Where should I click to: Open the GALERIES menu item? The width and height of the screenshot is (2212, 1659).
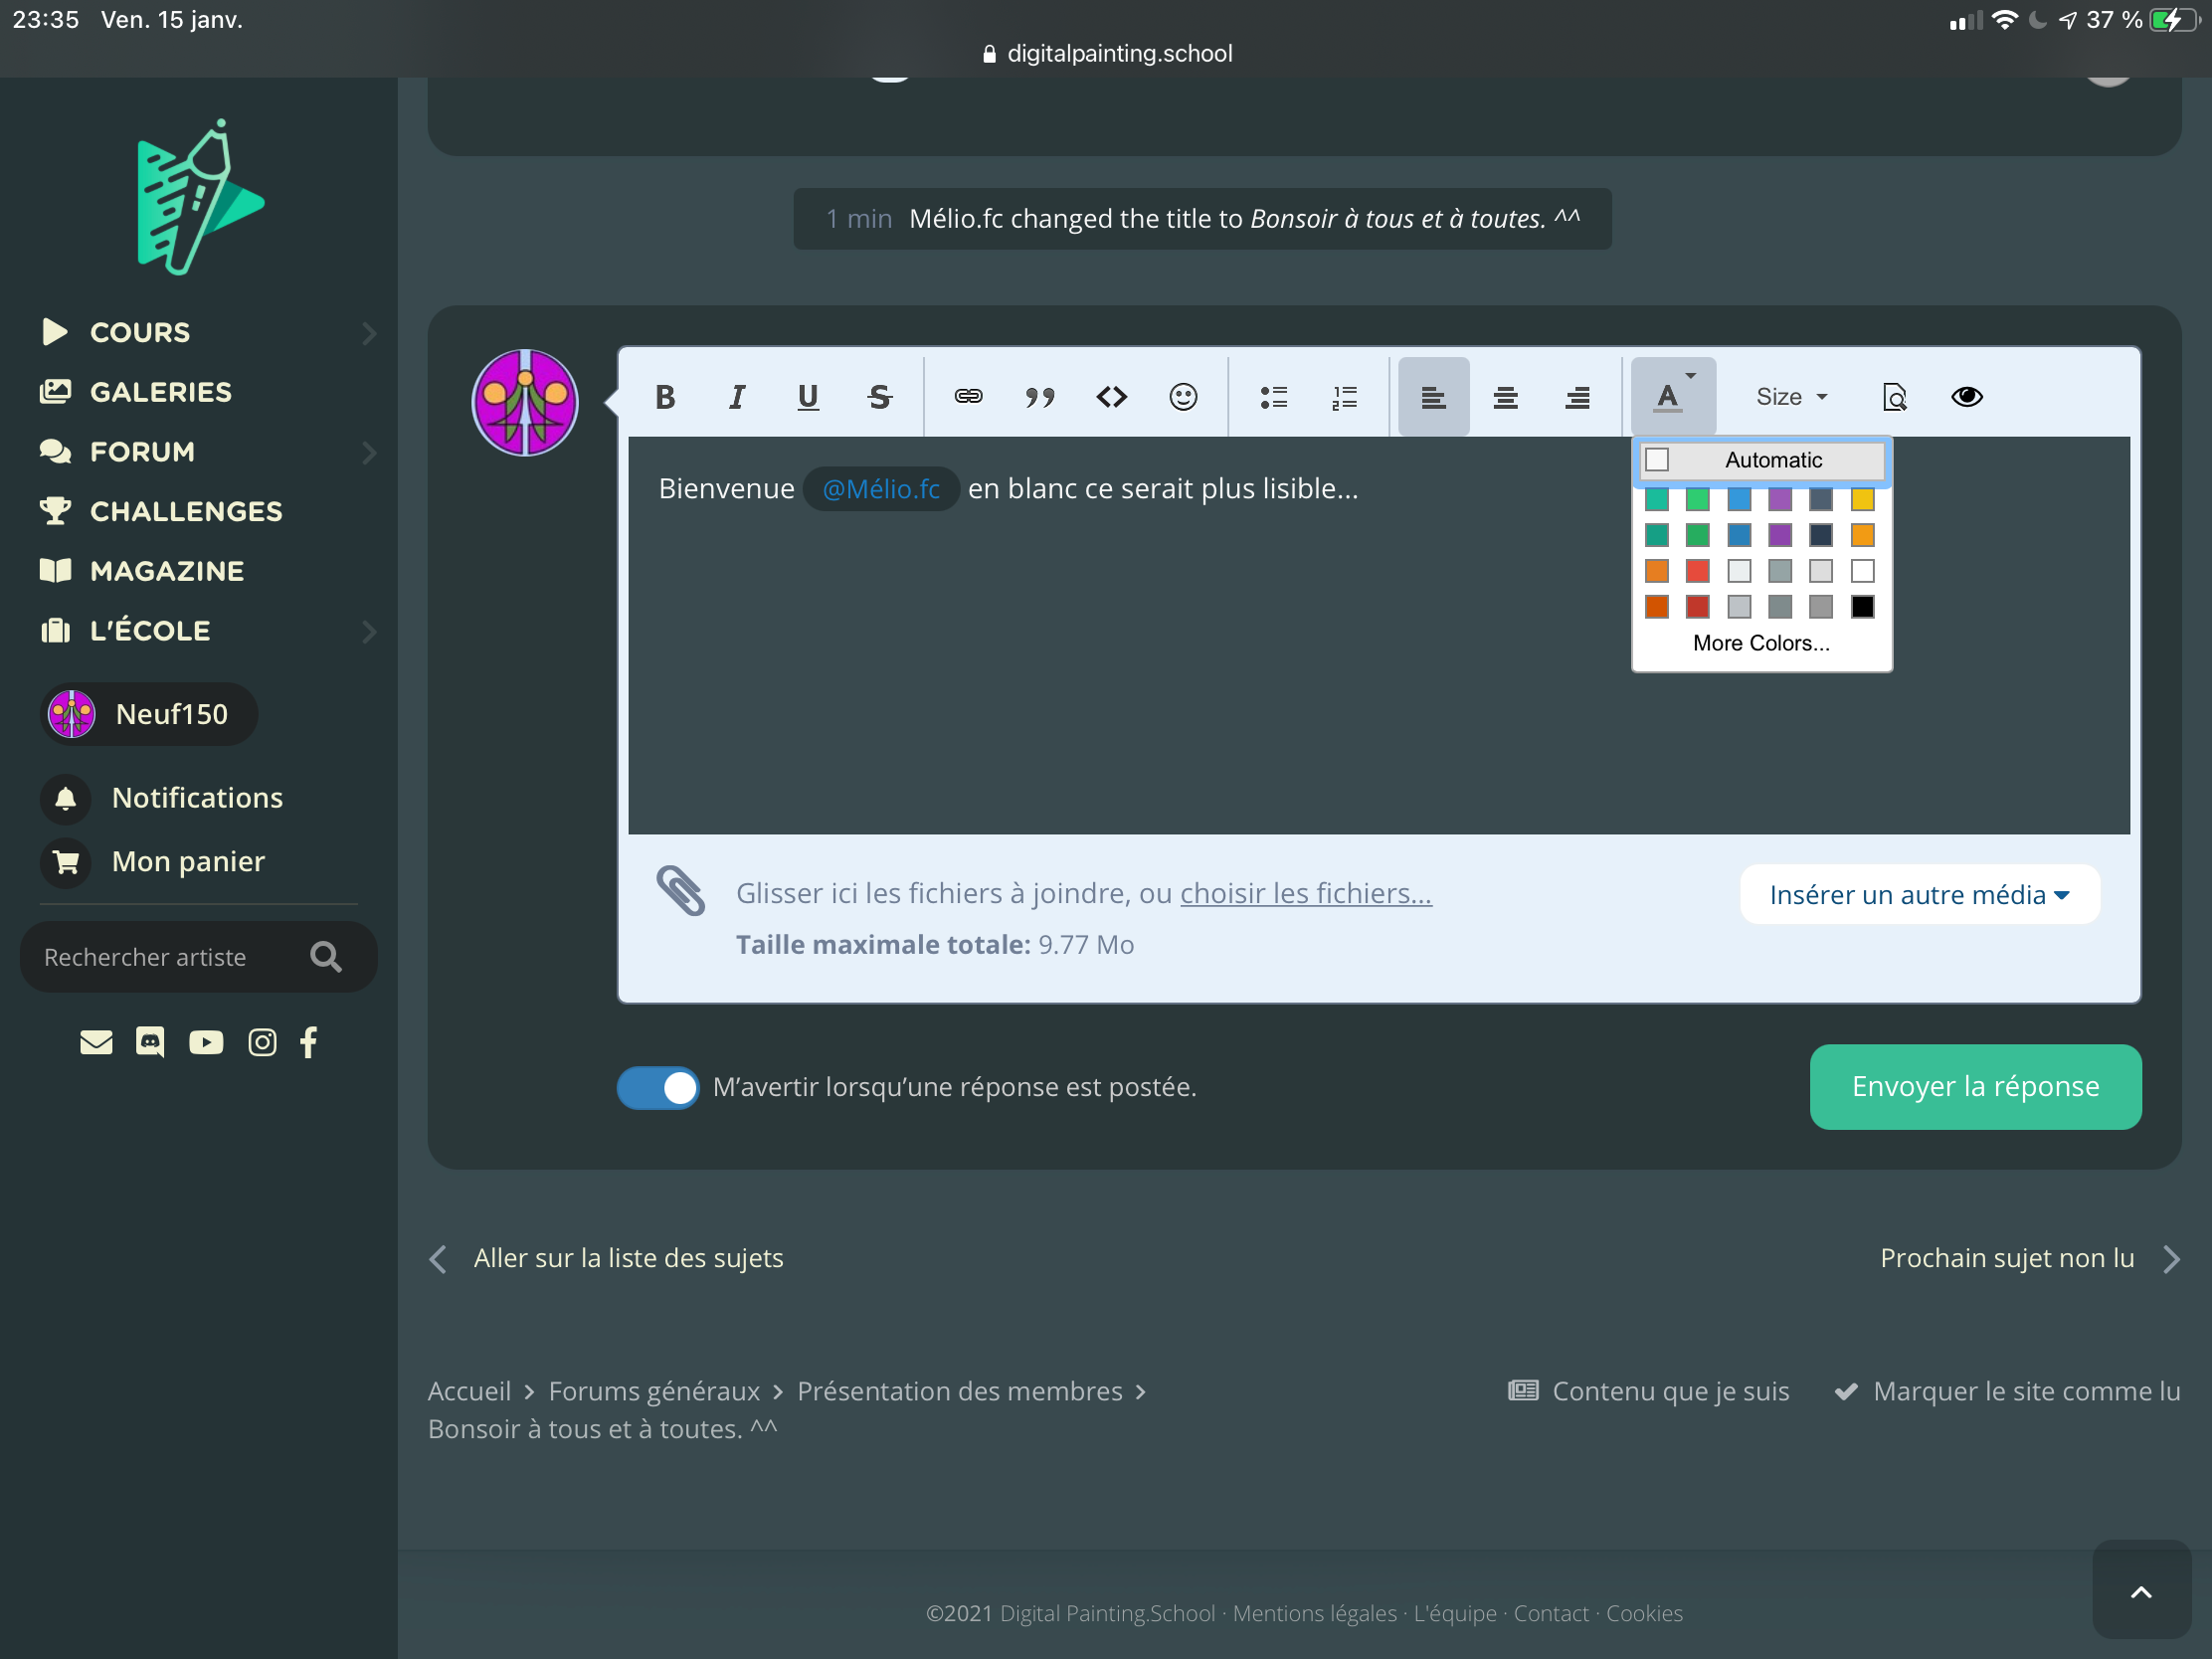[160, 392]
